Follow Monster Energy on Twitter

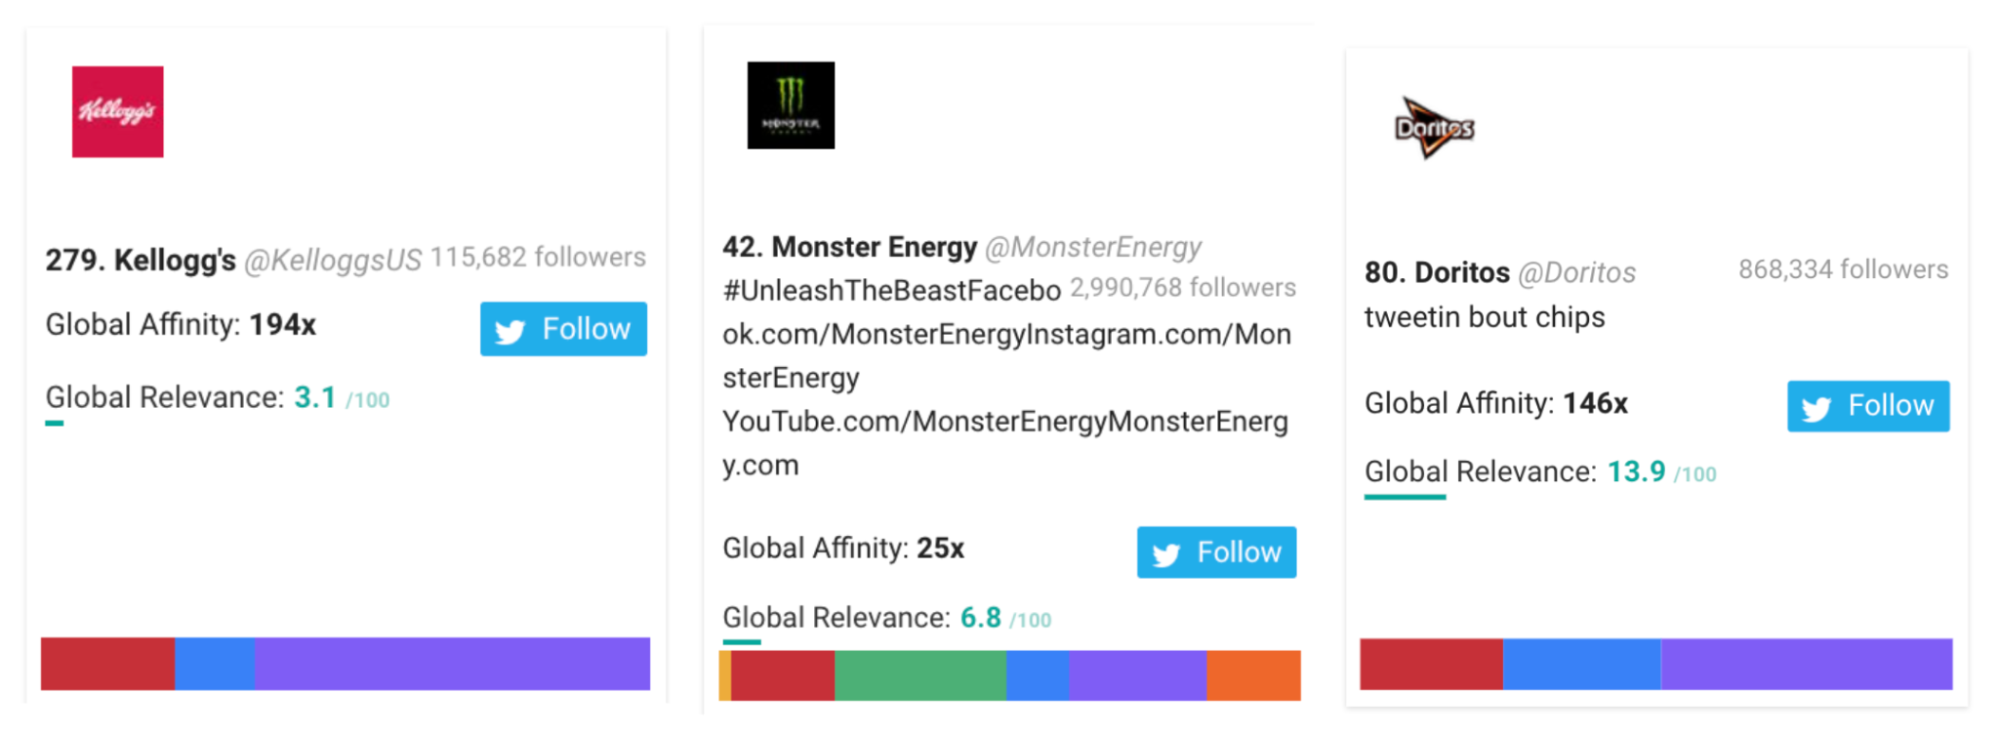tap(1216, 552)
